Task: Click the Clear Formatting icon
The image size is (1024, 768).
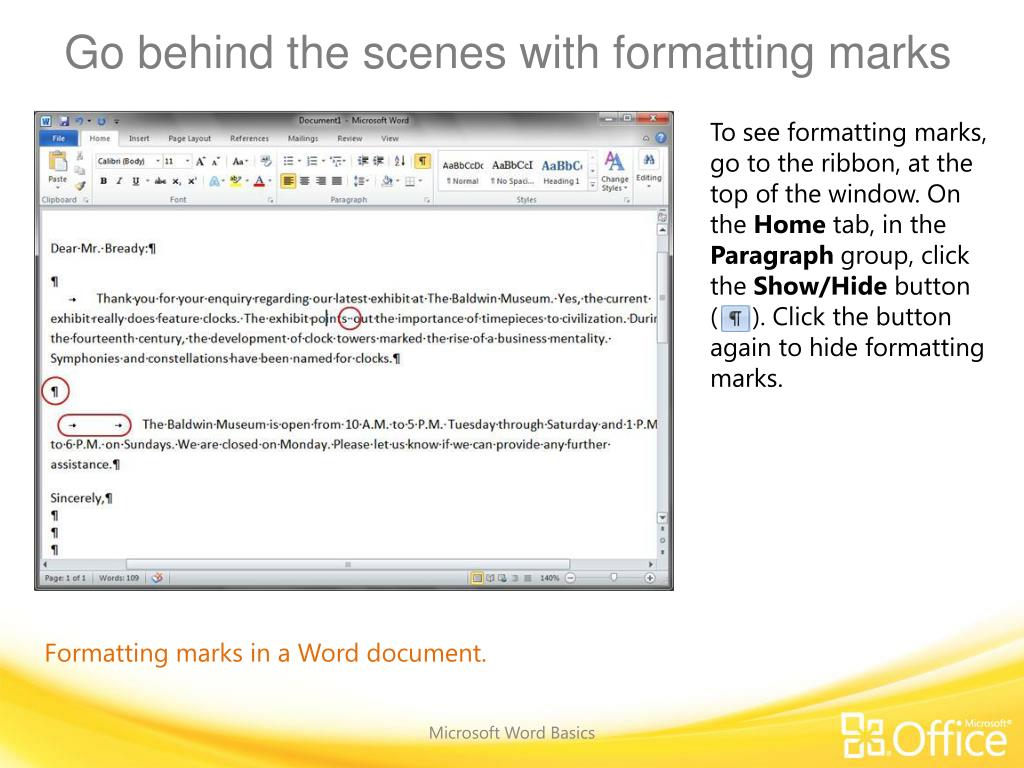Action: pos(265,161)
